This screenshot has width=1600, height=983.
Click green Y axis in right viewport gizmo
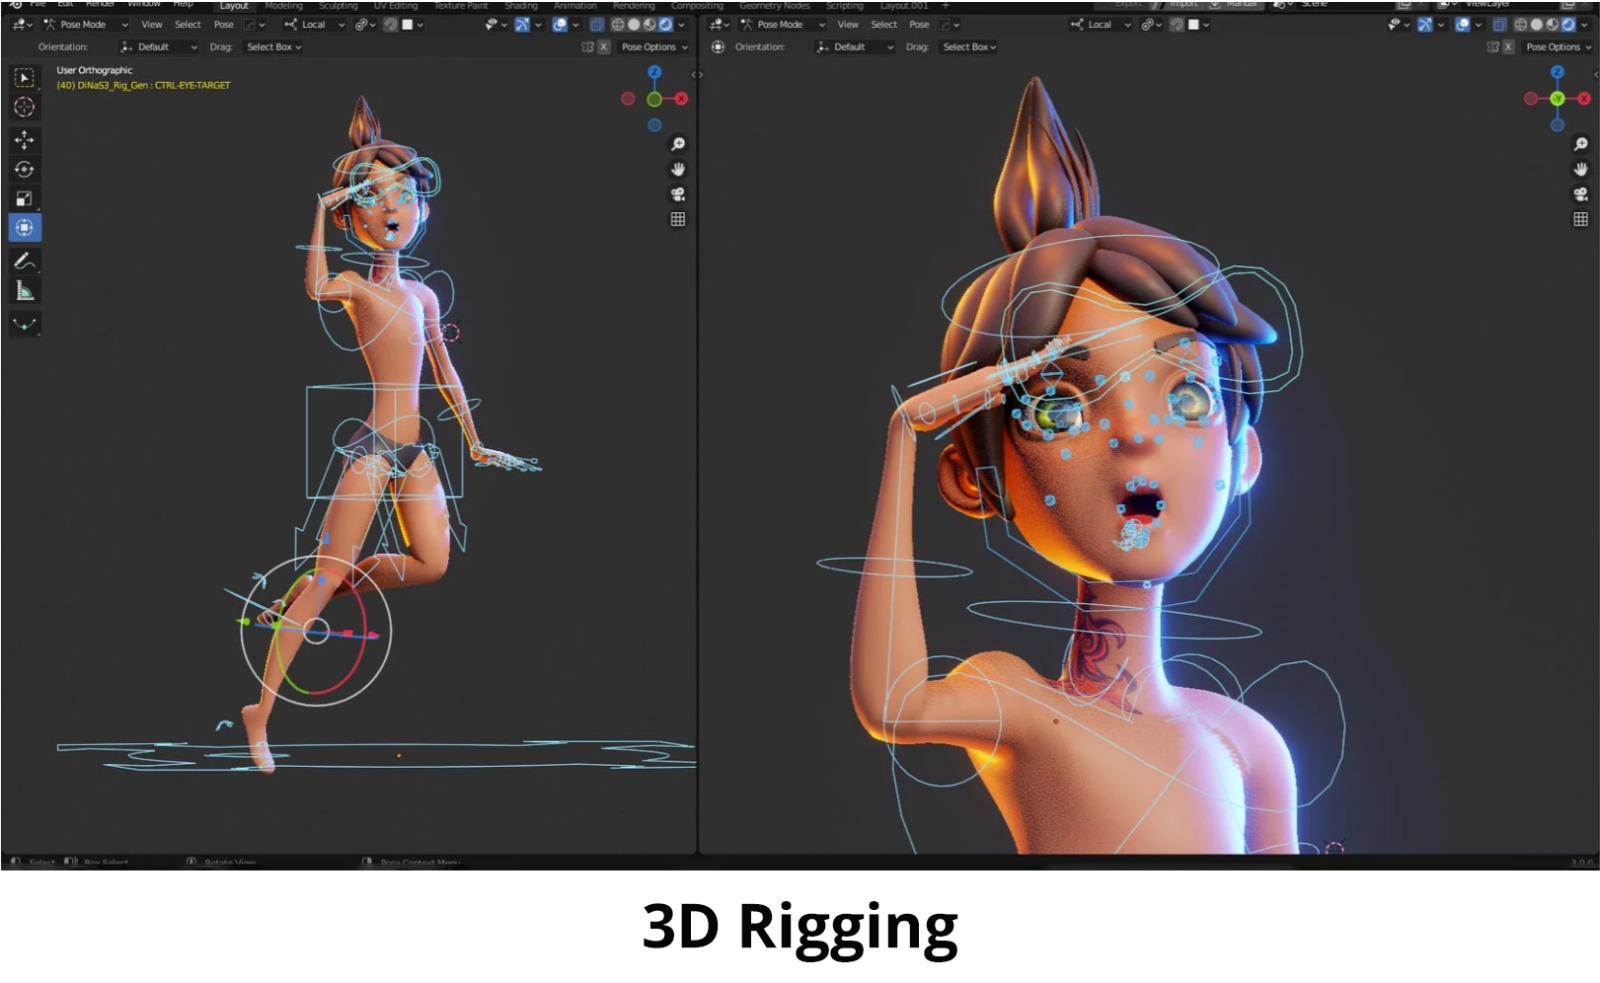tap(1557, 98)
